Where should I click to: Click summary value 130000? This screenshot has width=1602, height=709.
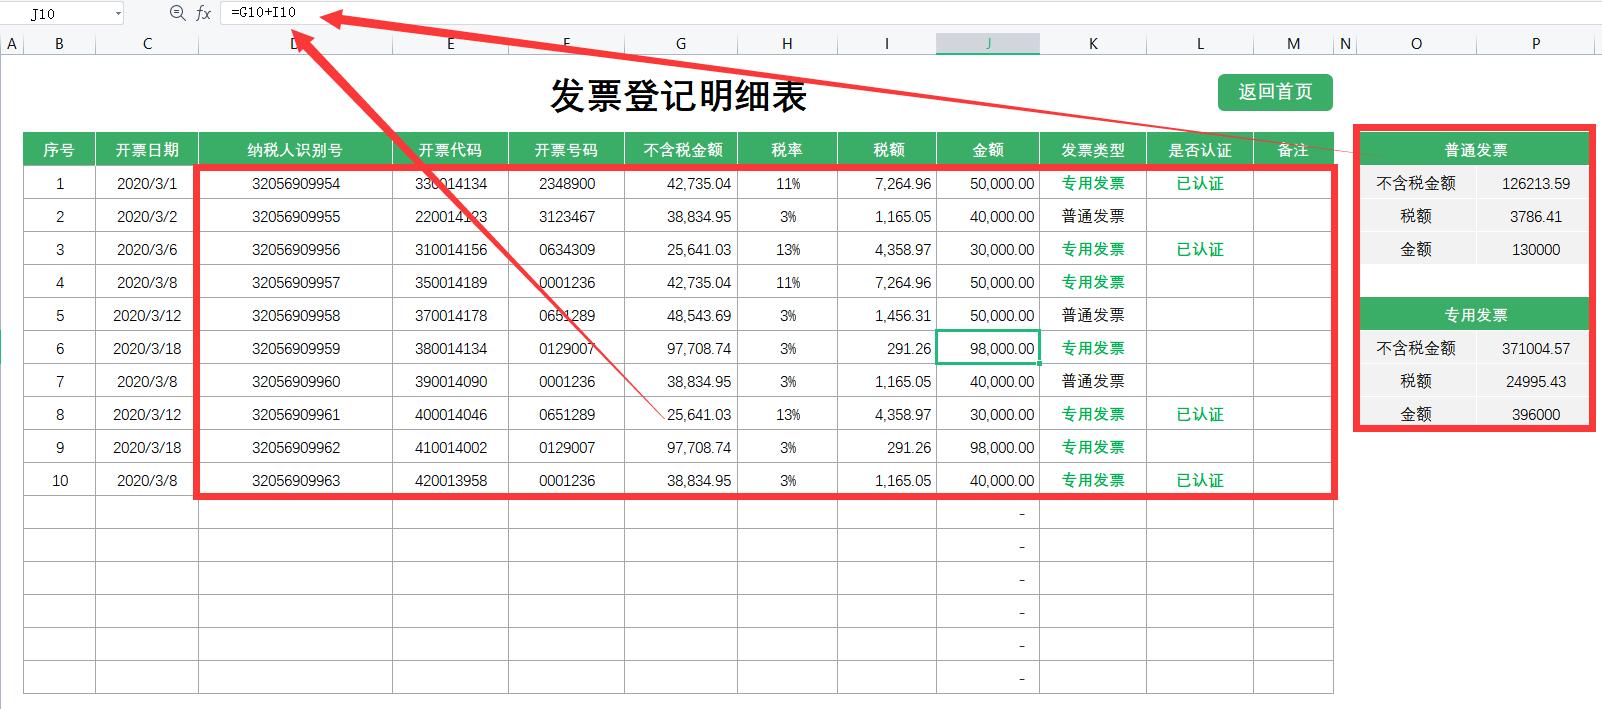click(1535, 249)
